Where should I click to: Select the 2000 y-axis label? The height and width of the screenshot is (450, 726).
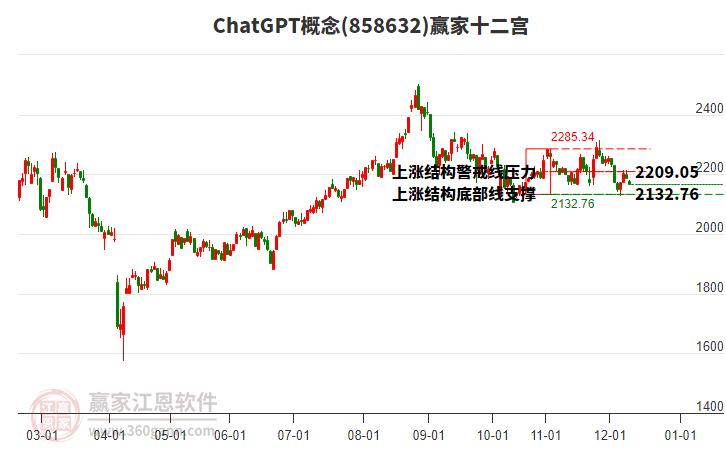coord(709,227)
